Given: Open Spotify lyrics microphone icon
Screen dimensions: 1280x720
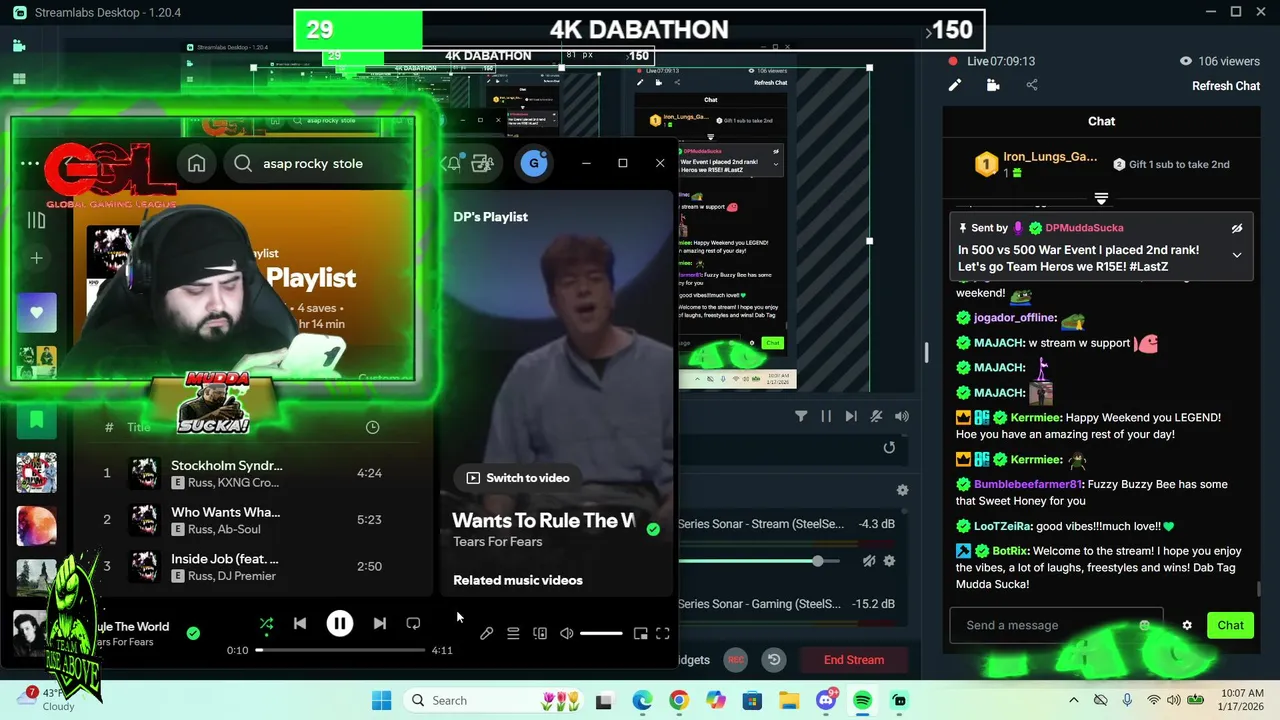Looking at the screenshot, I should pyautogui.click(x=486, y=633).
